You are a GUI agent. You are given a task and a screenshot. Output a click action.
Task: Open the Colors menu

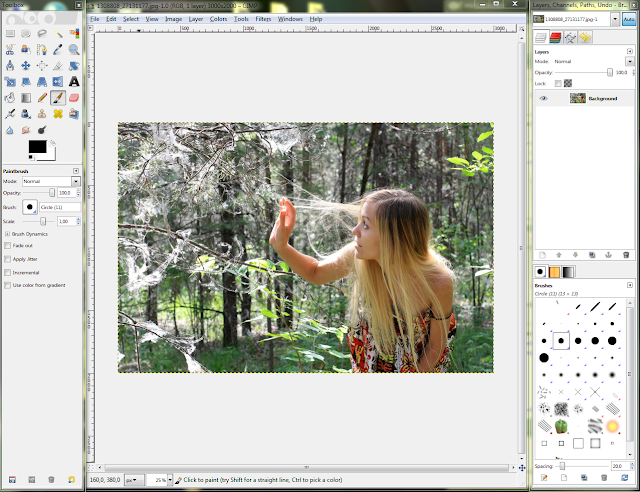click(218, 19)
